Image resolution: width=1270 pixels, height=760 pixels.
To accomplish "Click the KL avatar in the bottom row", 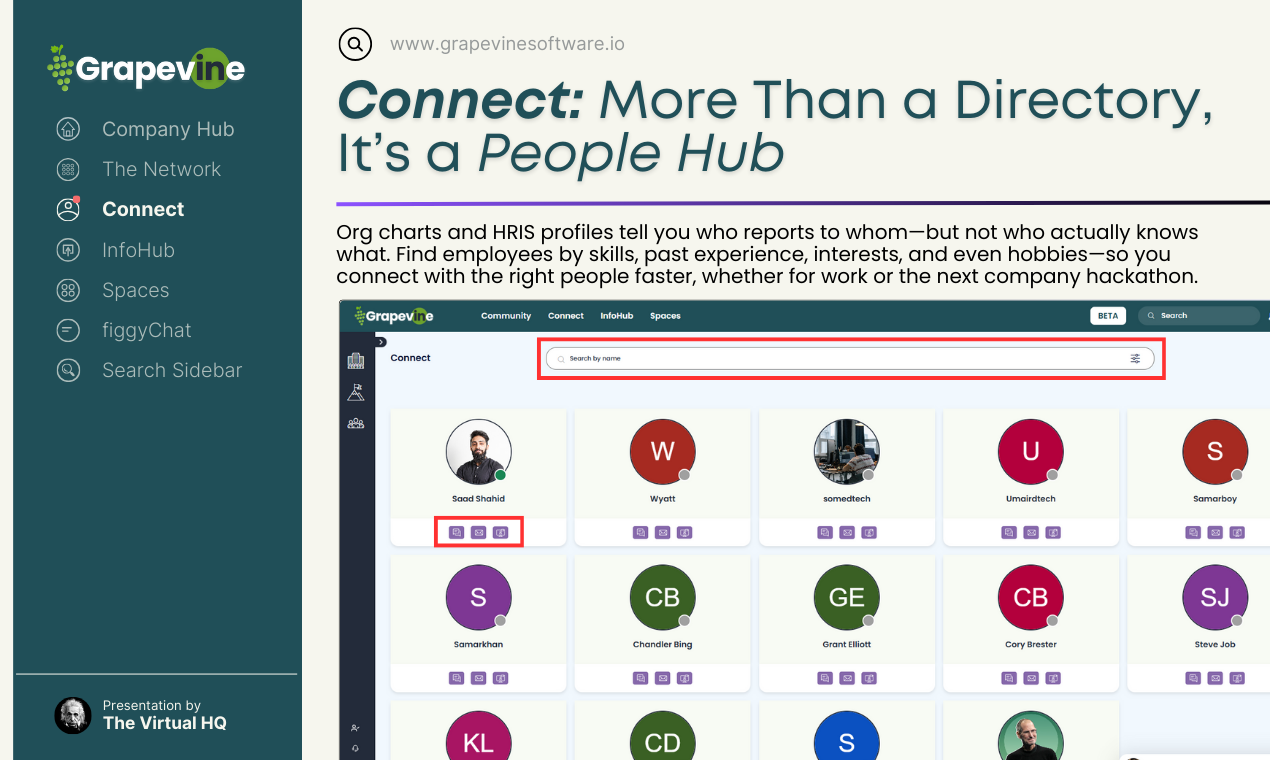I will [478, 735].
